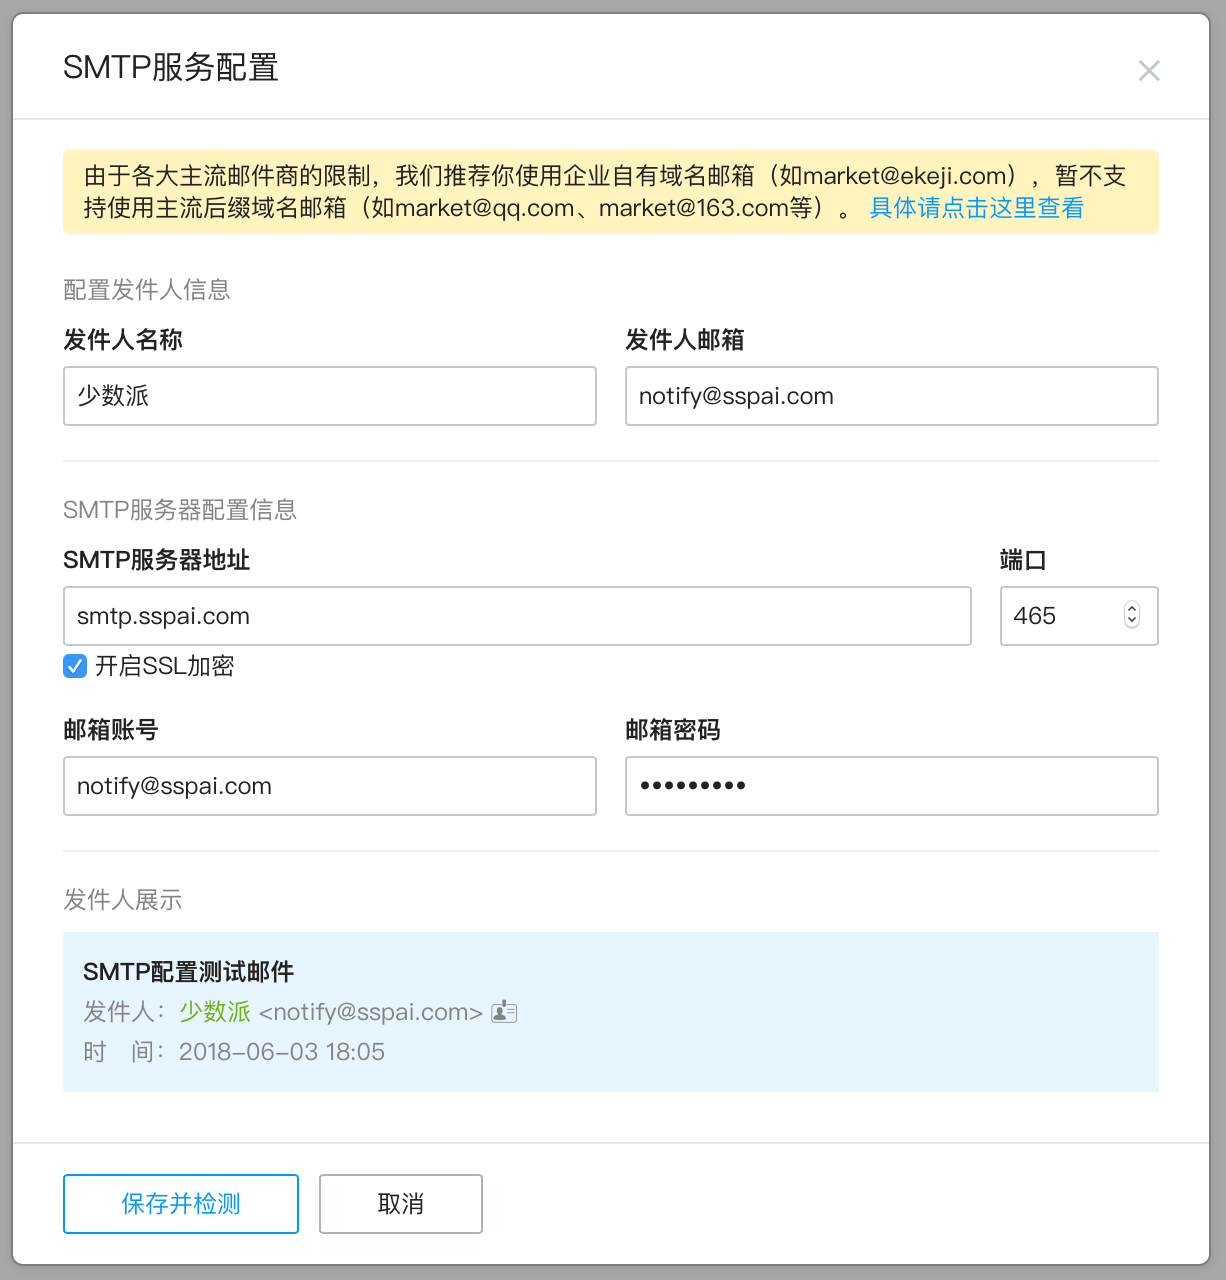Click the preview timestamp 2018-06-03 18:05

281,1052
